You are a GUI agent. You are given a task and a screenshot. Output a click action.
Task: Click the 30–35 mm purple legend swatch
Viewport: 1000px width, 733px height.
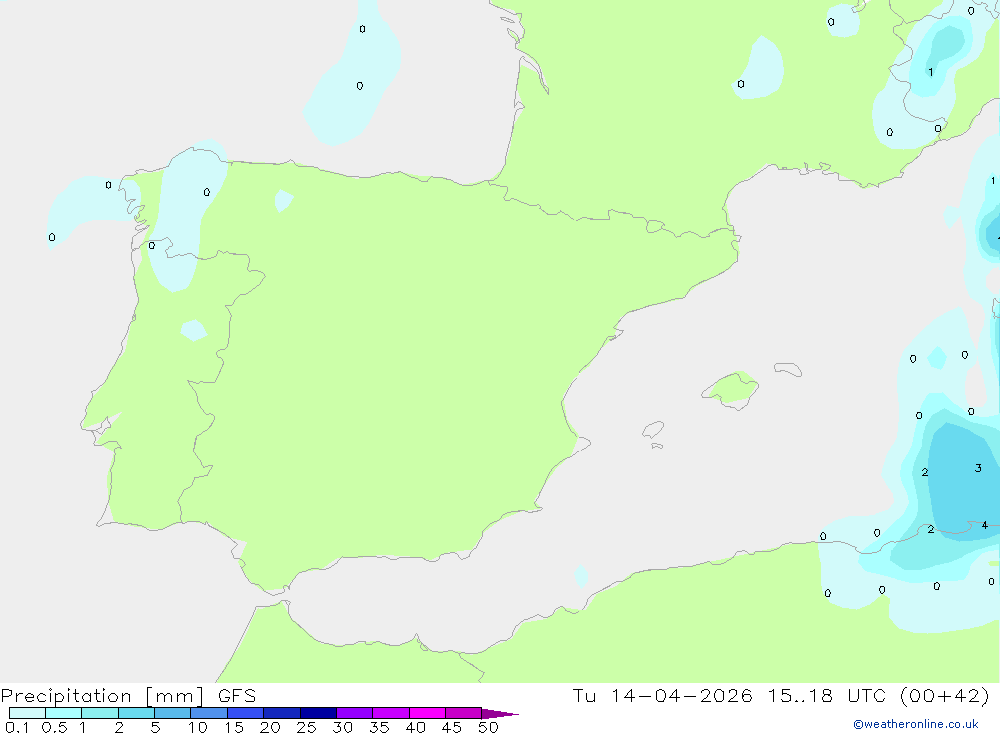355,713
